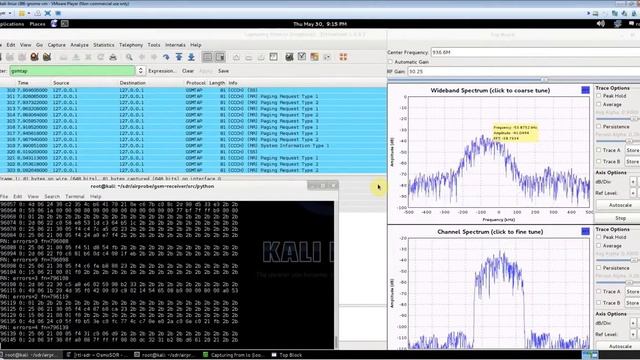Click the Go forward in packet history arrow

pyautogui.click(x=154, y=57)
